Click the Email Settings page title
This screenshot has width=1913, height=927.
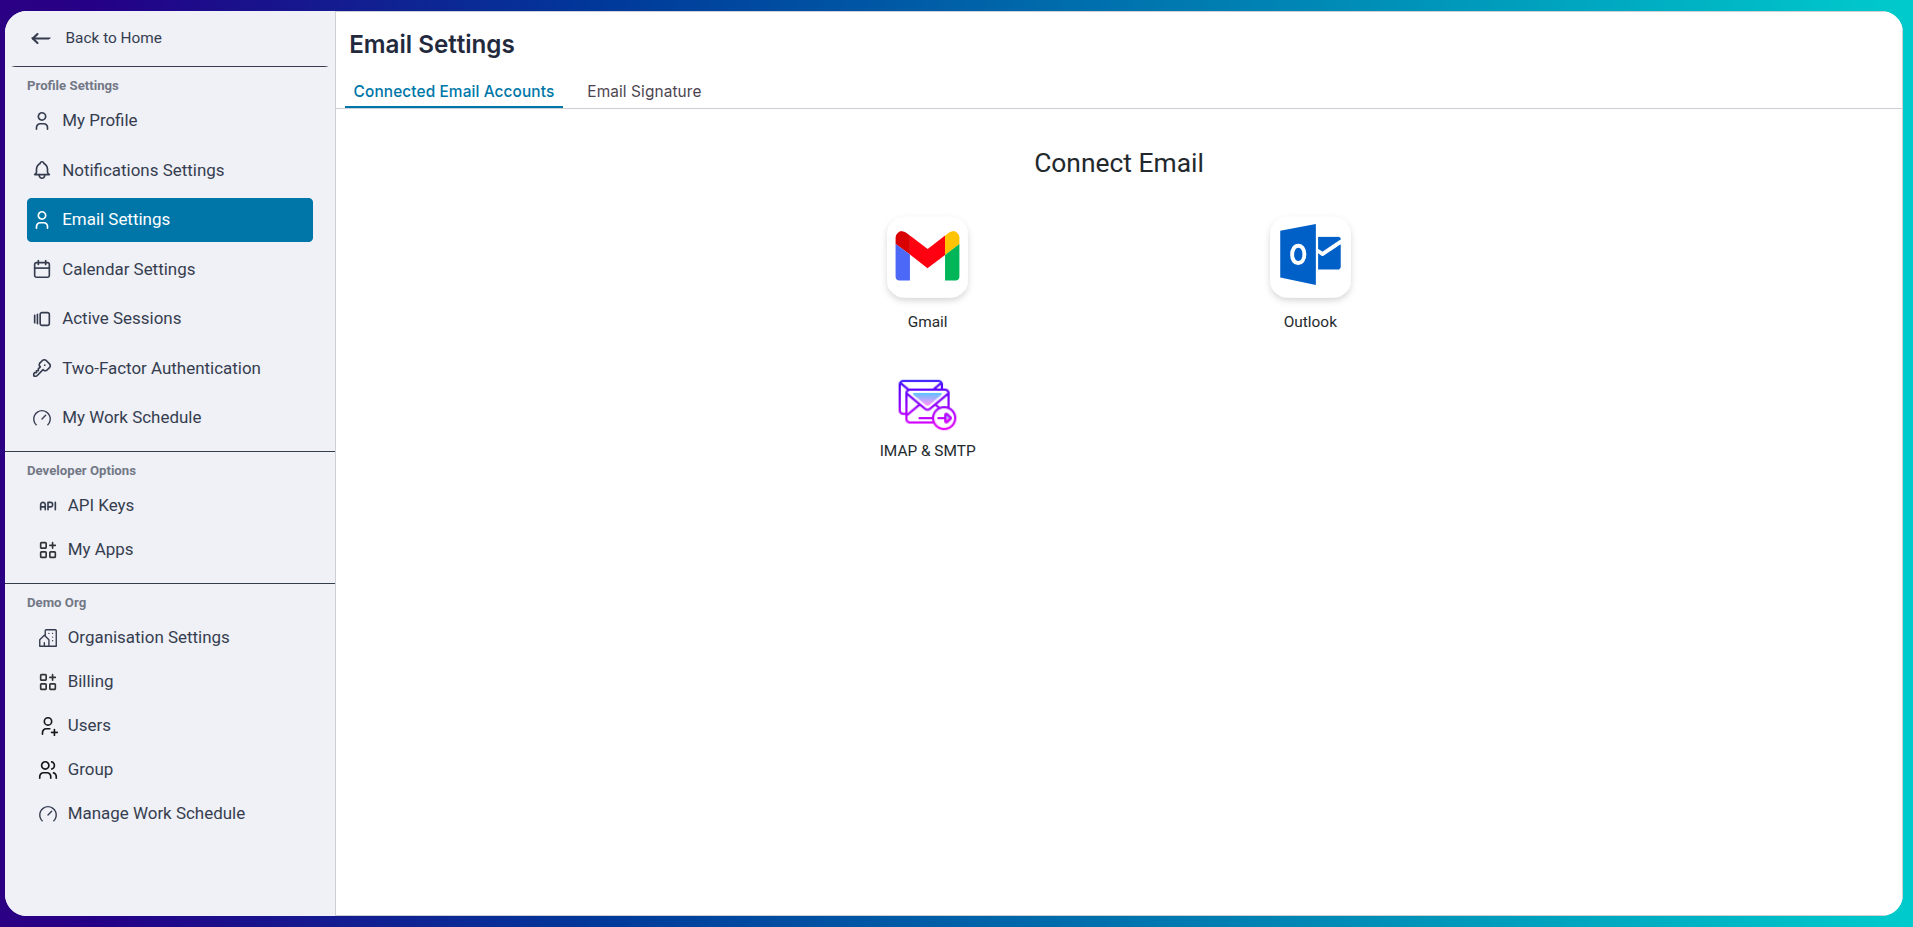pos(432,44)
